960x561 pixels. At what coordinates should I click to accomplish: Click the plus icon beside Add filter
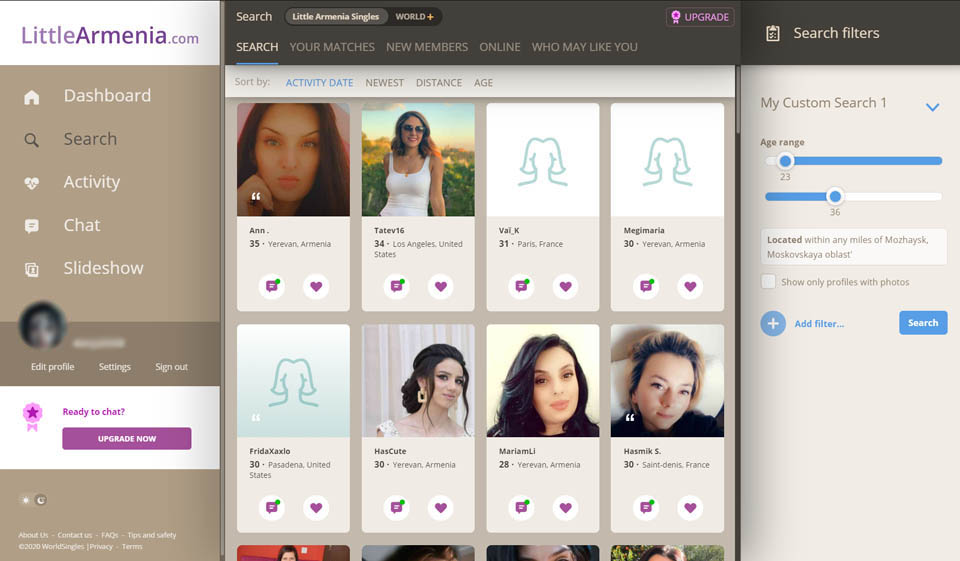(x=773, y=323)
